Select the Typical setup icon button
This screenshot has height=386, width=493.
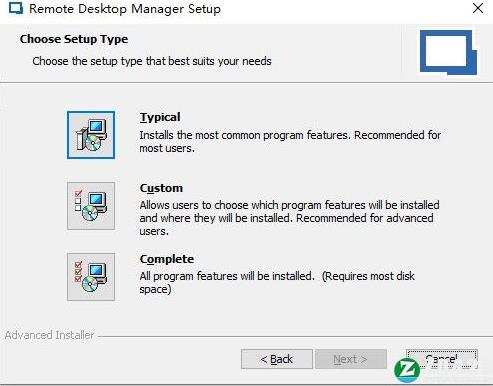point(91,135)
